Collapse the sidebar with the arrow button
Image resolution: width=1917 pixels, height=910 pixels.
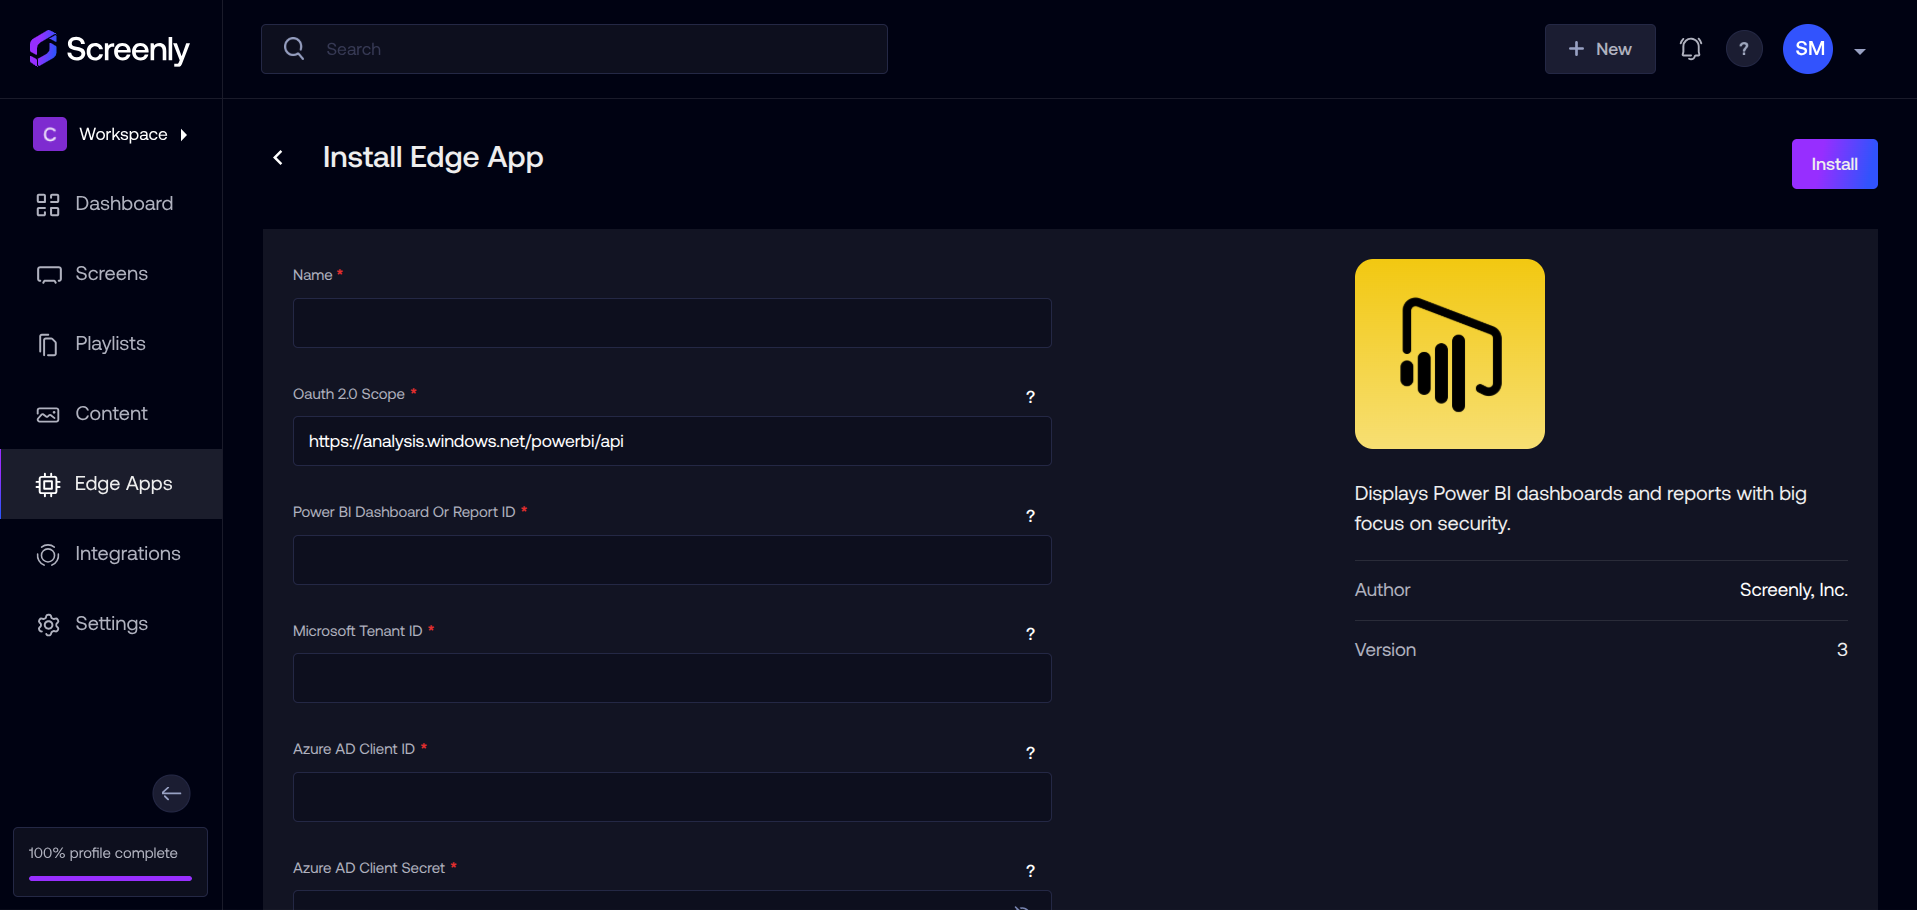(x=171, y=793)
